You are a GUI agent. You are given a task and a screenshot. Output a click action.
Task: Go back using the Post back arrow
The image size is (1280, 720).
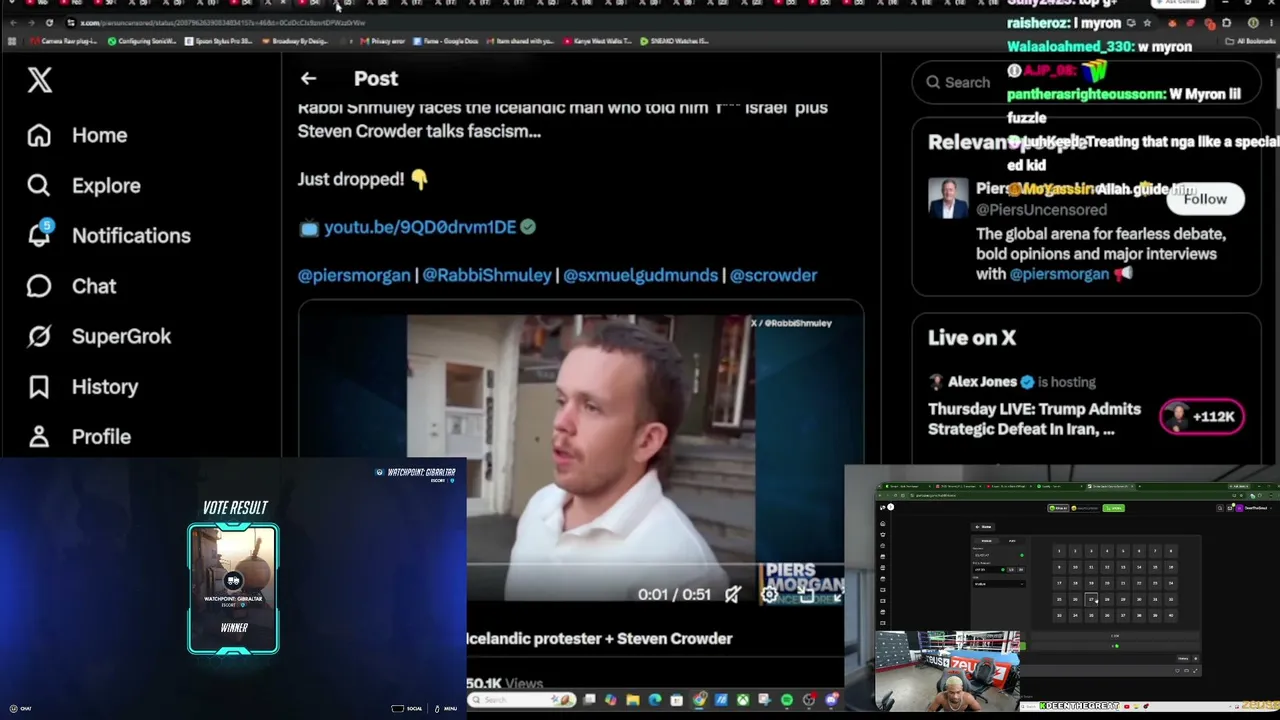point(308,78)
